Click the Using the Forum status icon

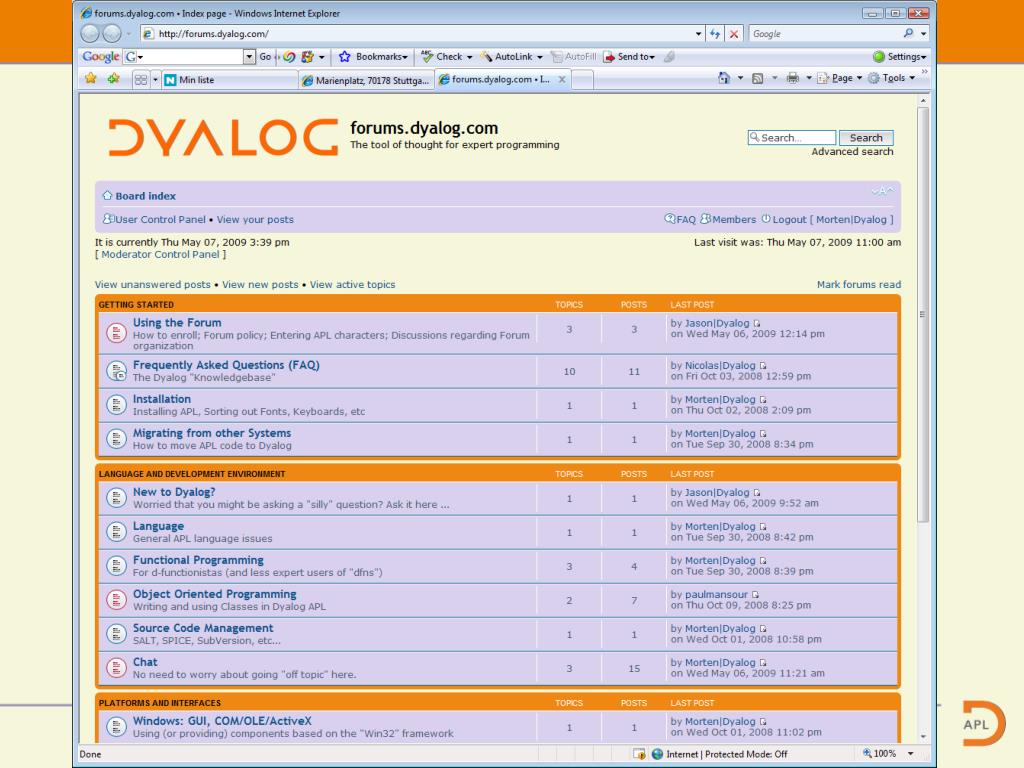(116, 333)
